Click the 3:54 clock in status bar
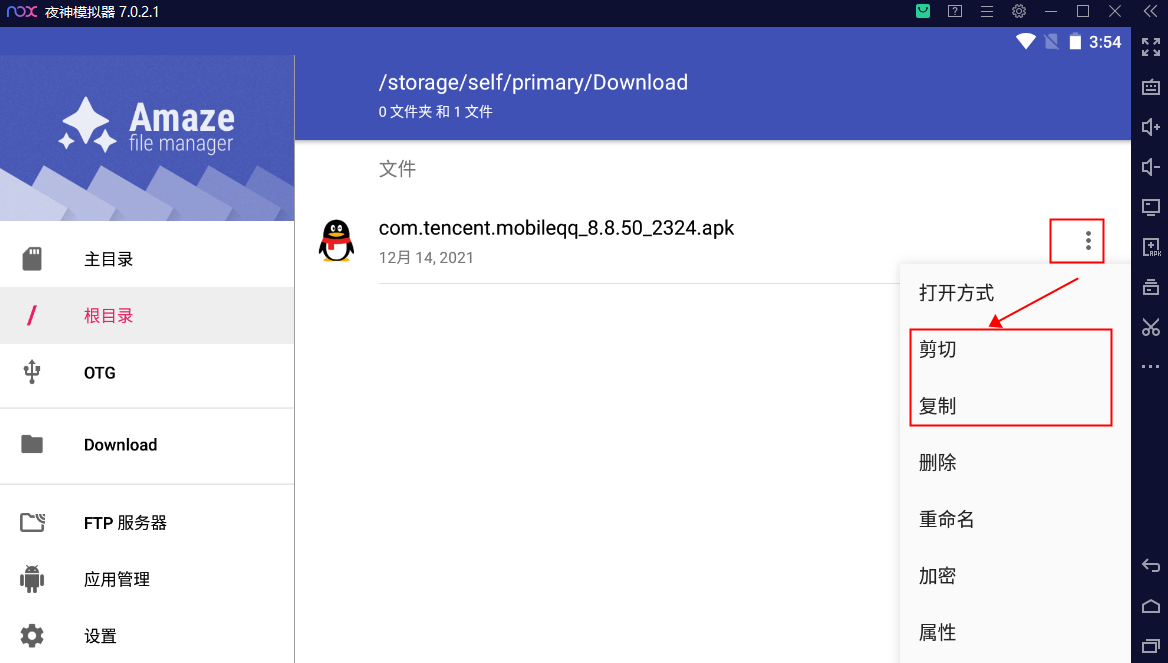Image resolution: width=1168 pixels, height=663 pixels. click(1105, 42)
